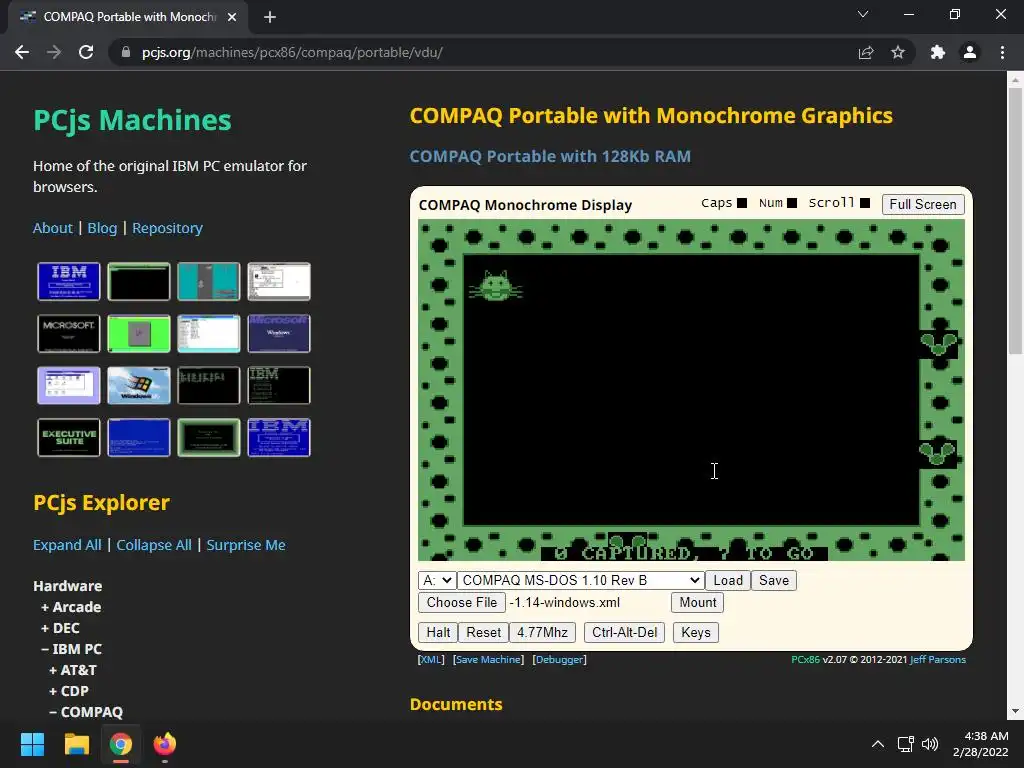Close the COMPAQ Portable tab

click(232, 17)
